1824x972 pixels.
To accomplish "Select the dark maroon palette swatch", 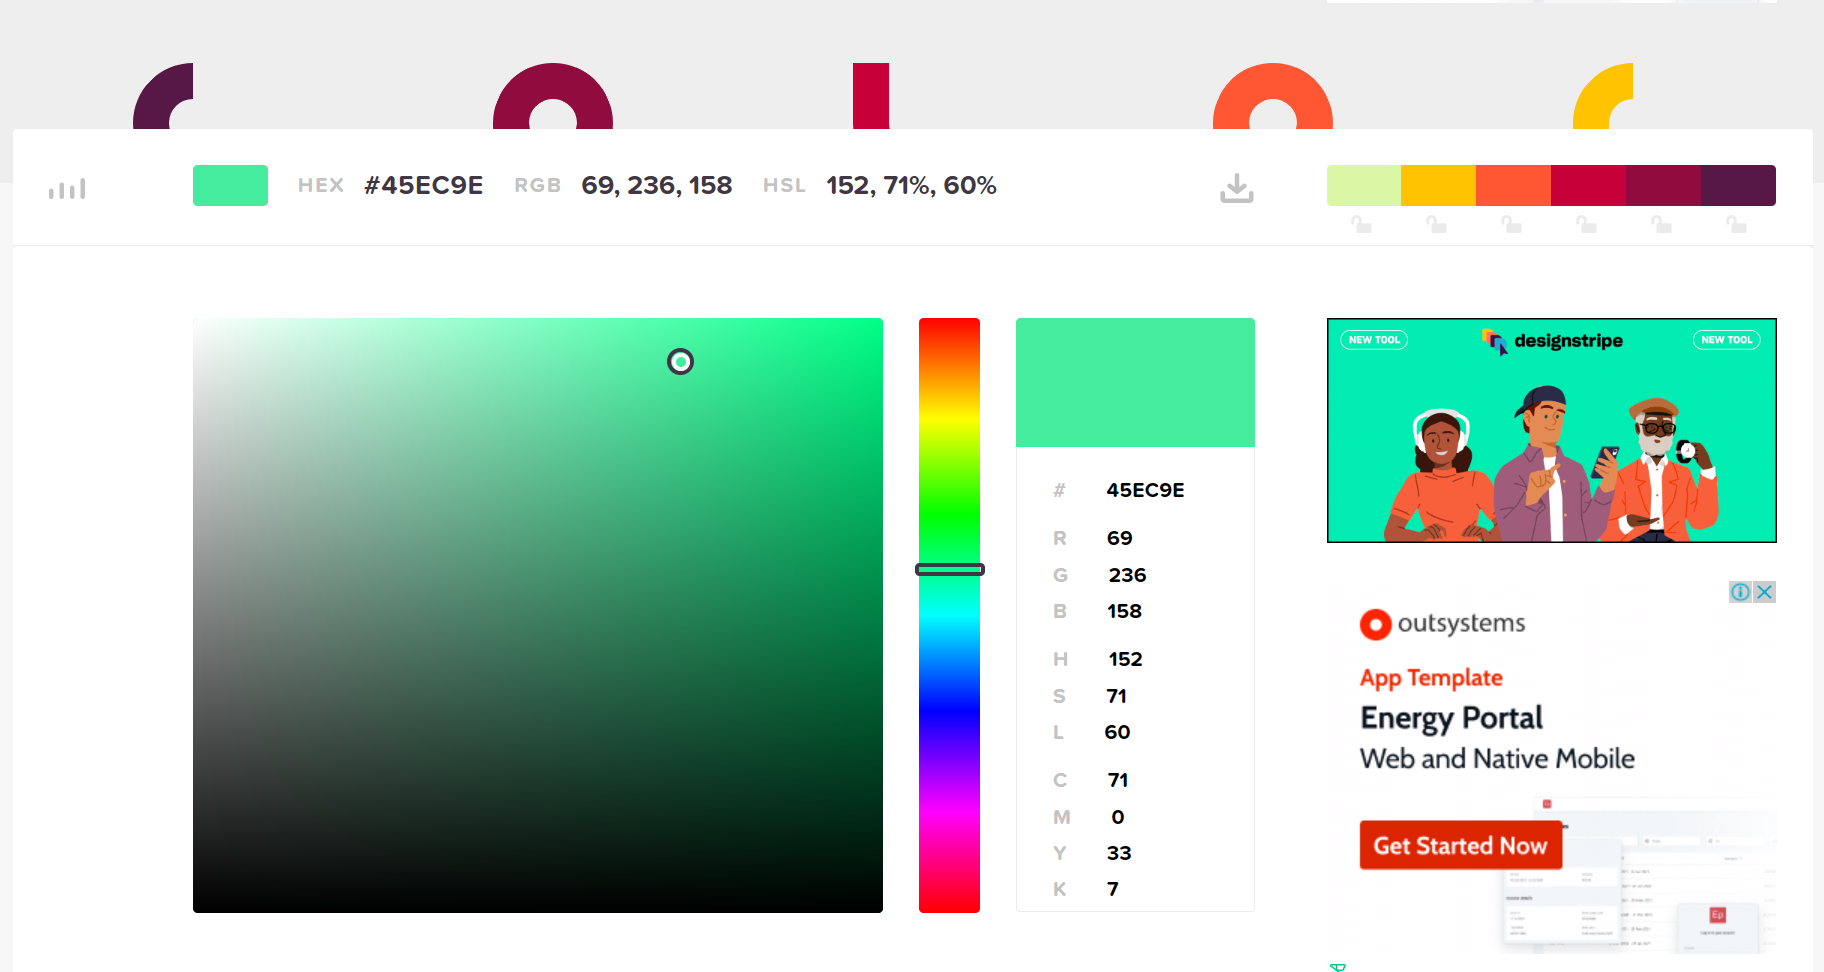I will 1663,185.
